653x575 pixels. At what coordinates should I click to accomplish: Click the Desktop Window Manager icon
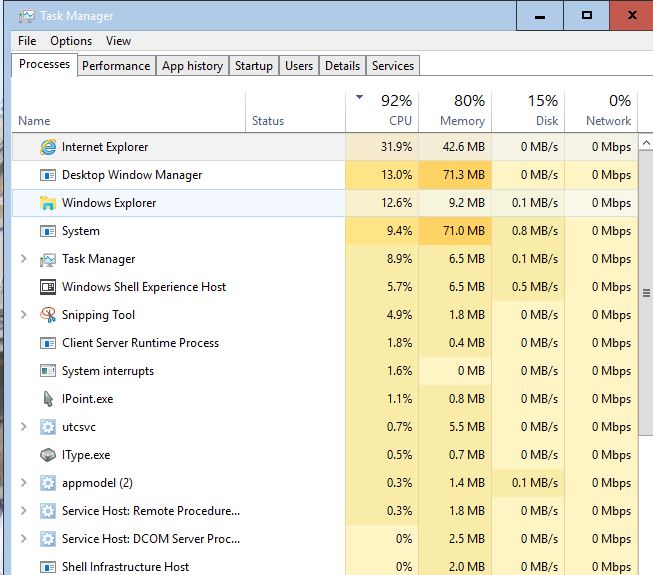coord(48,175)
